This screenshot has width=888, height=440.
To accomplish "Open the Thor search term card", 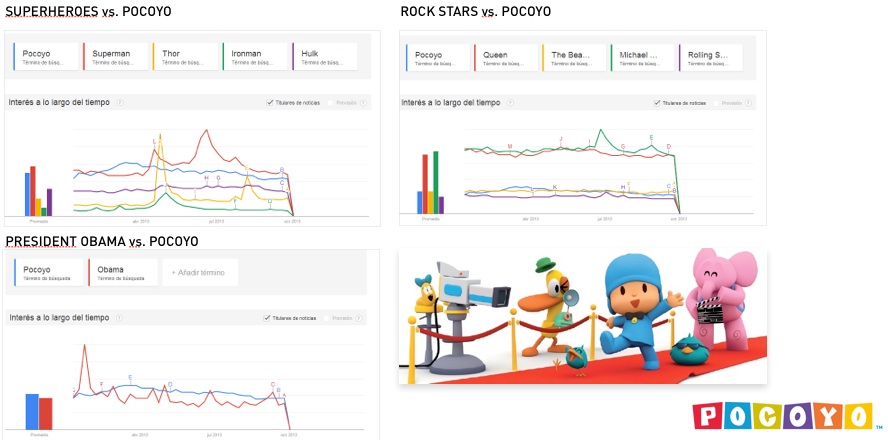I will (x=183, y=56).
